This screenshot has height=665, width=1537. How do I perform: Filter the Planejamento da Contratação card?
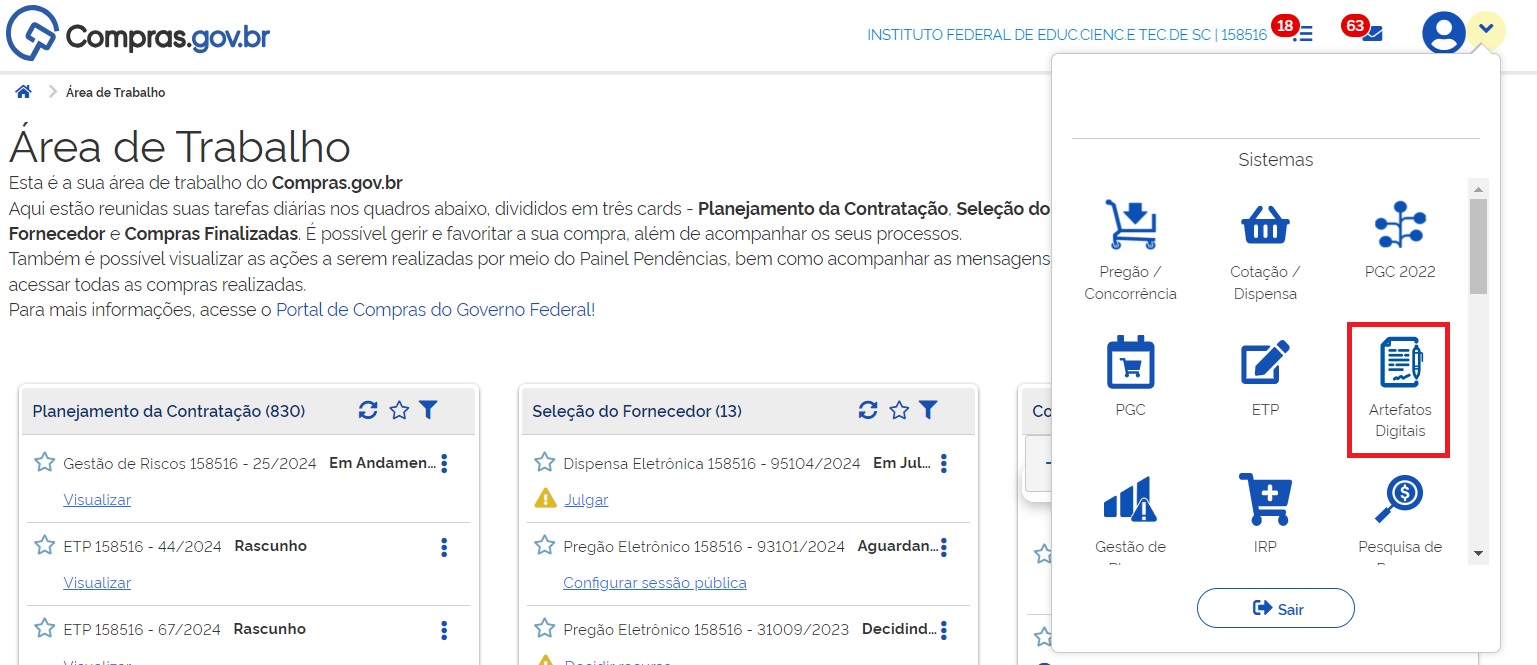pyautogui.click(x=428, y=410)
